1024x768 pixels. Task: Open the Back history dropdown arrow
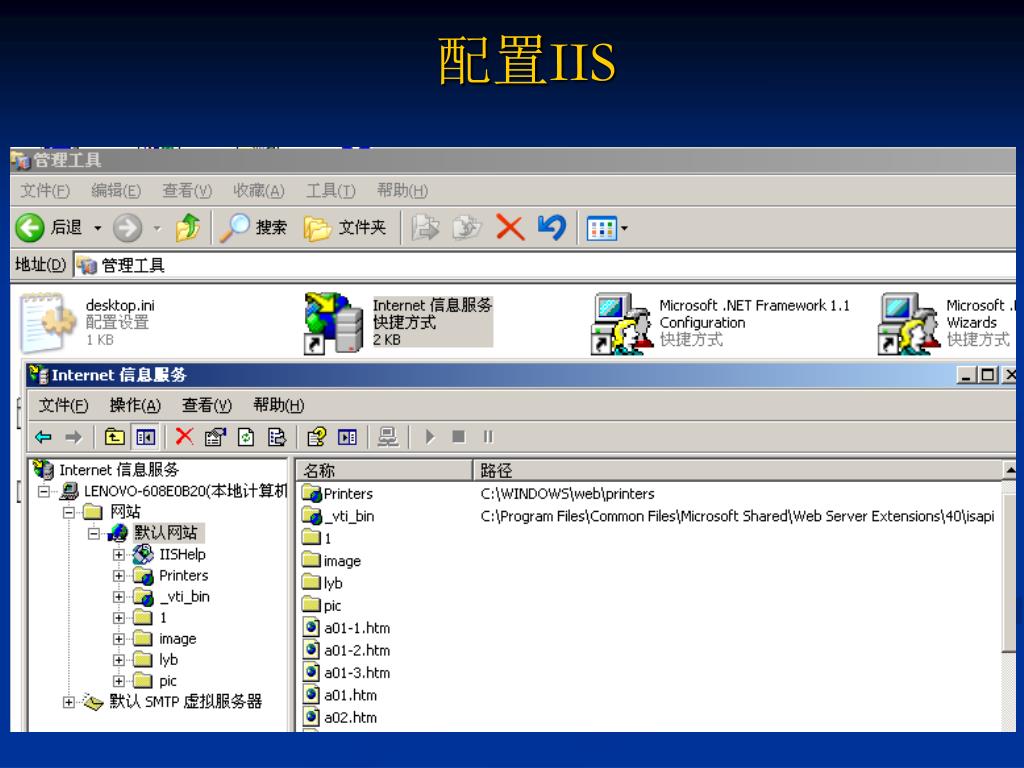(97, 229)
